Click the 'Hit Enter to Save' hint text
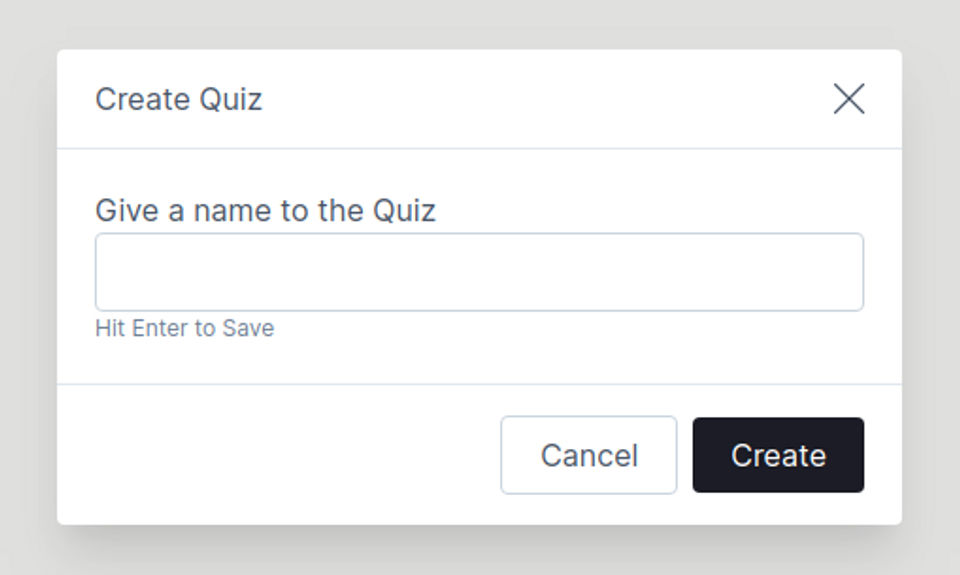Screen dimensions: 960x575 pyautogui.click(x=184, y=328)
